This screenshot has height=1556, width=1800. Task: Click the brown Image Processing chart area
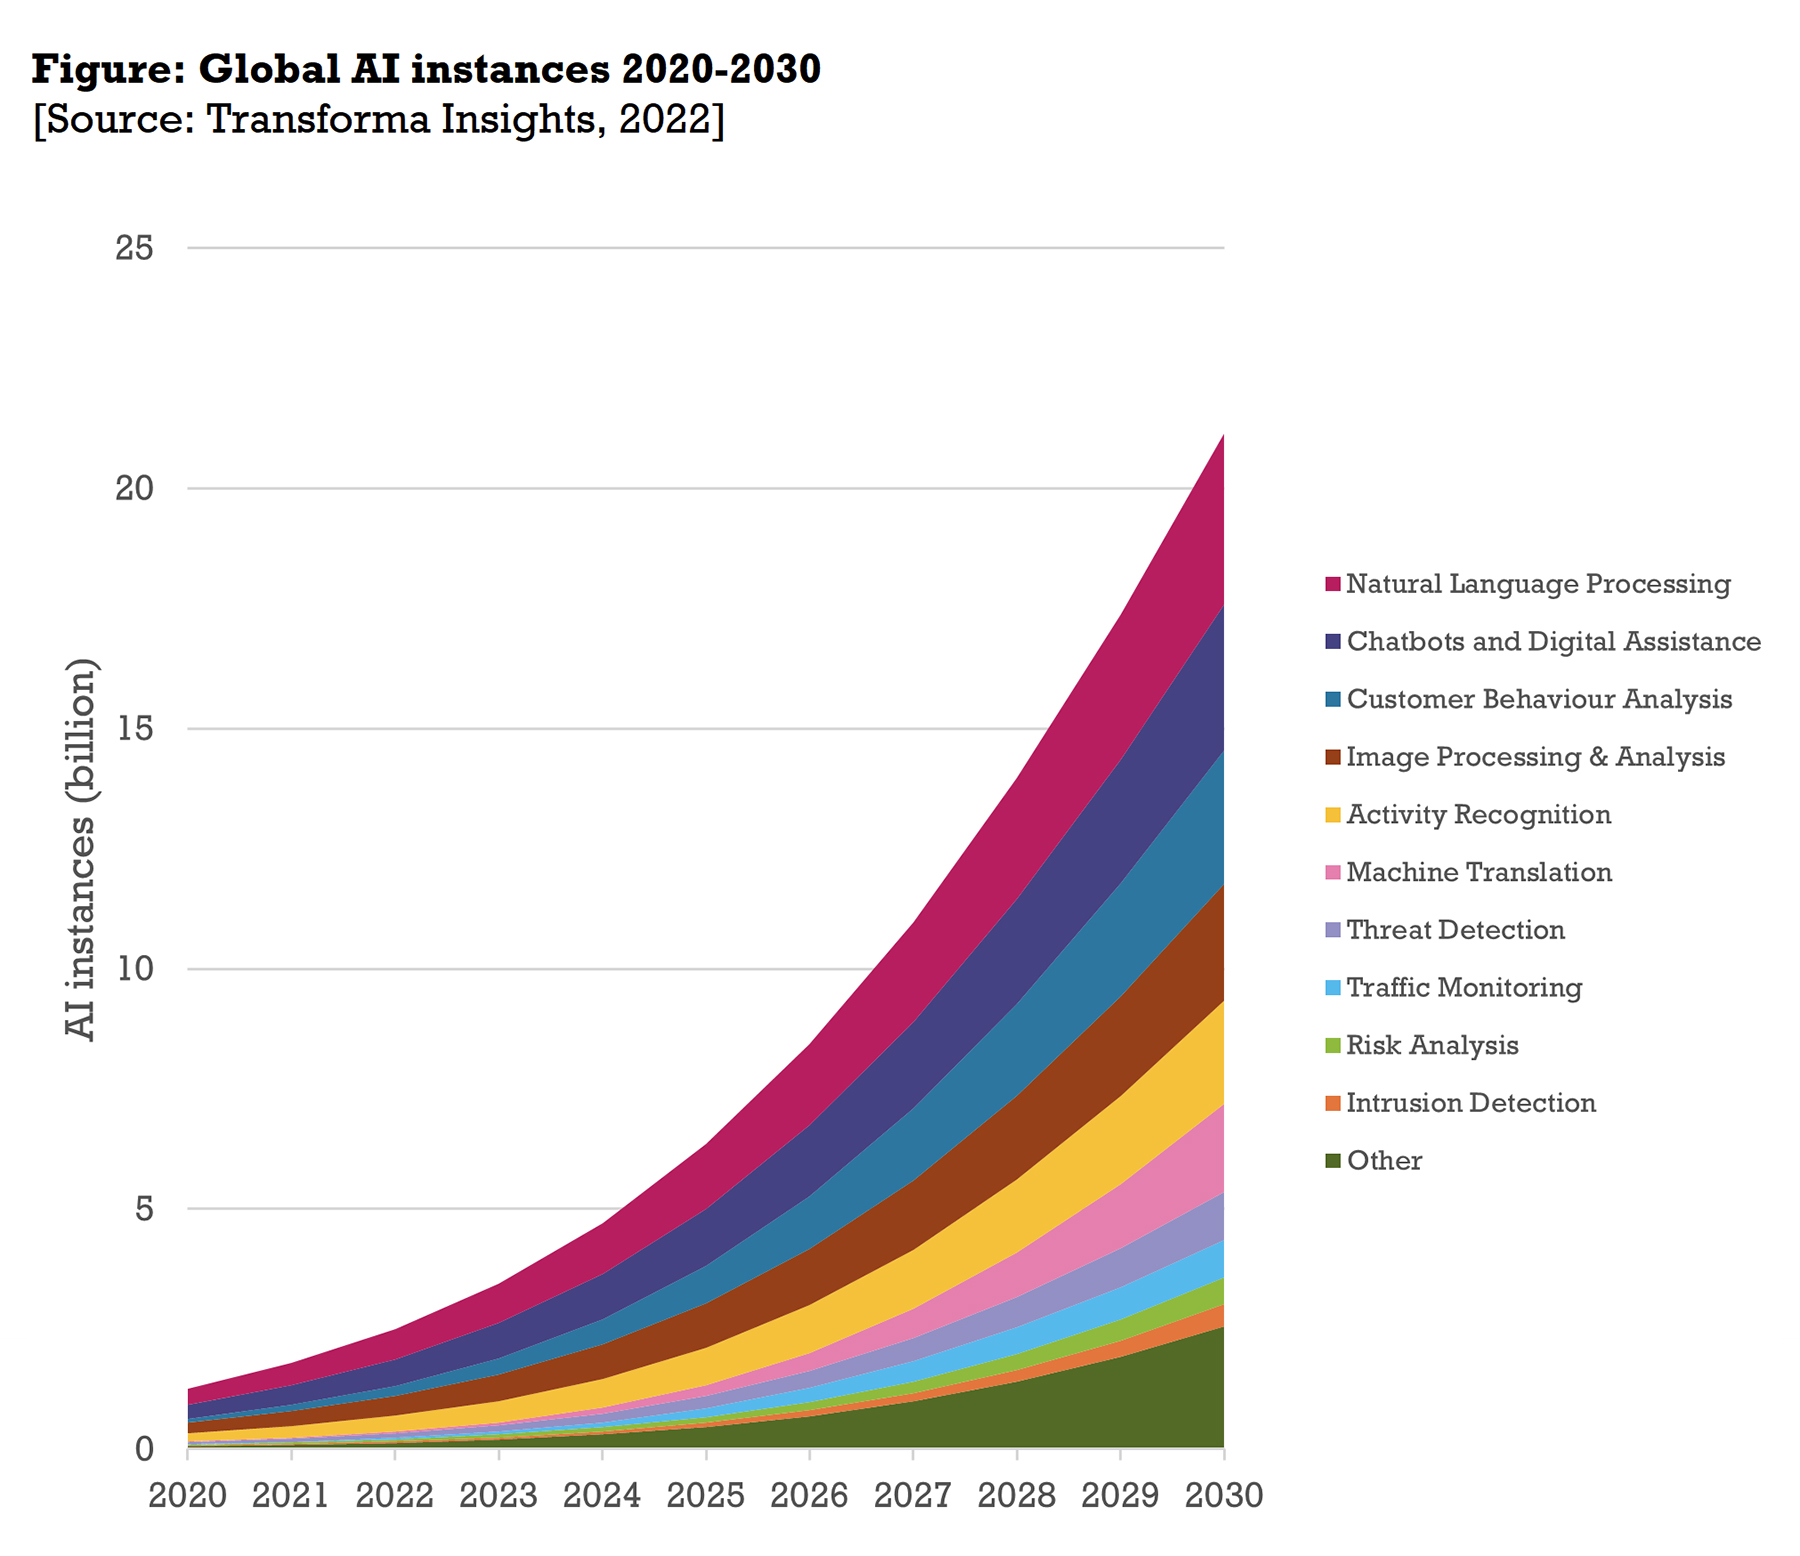[1120, 1045]
